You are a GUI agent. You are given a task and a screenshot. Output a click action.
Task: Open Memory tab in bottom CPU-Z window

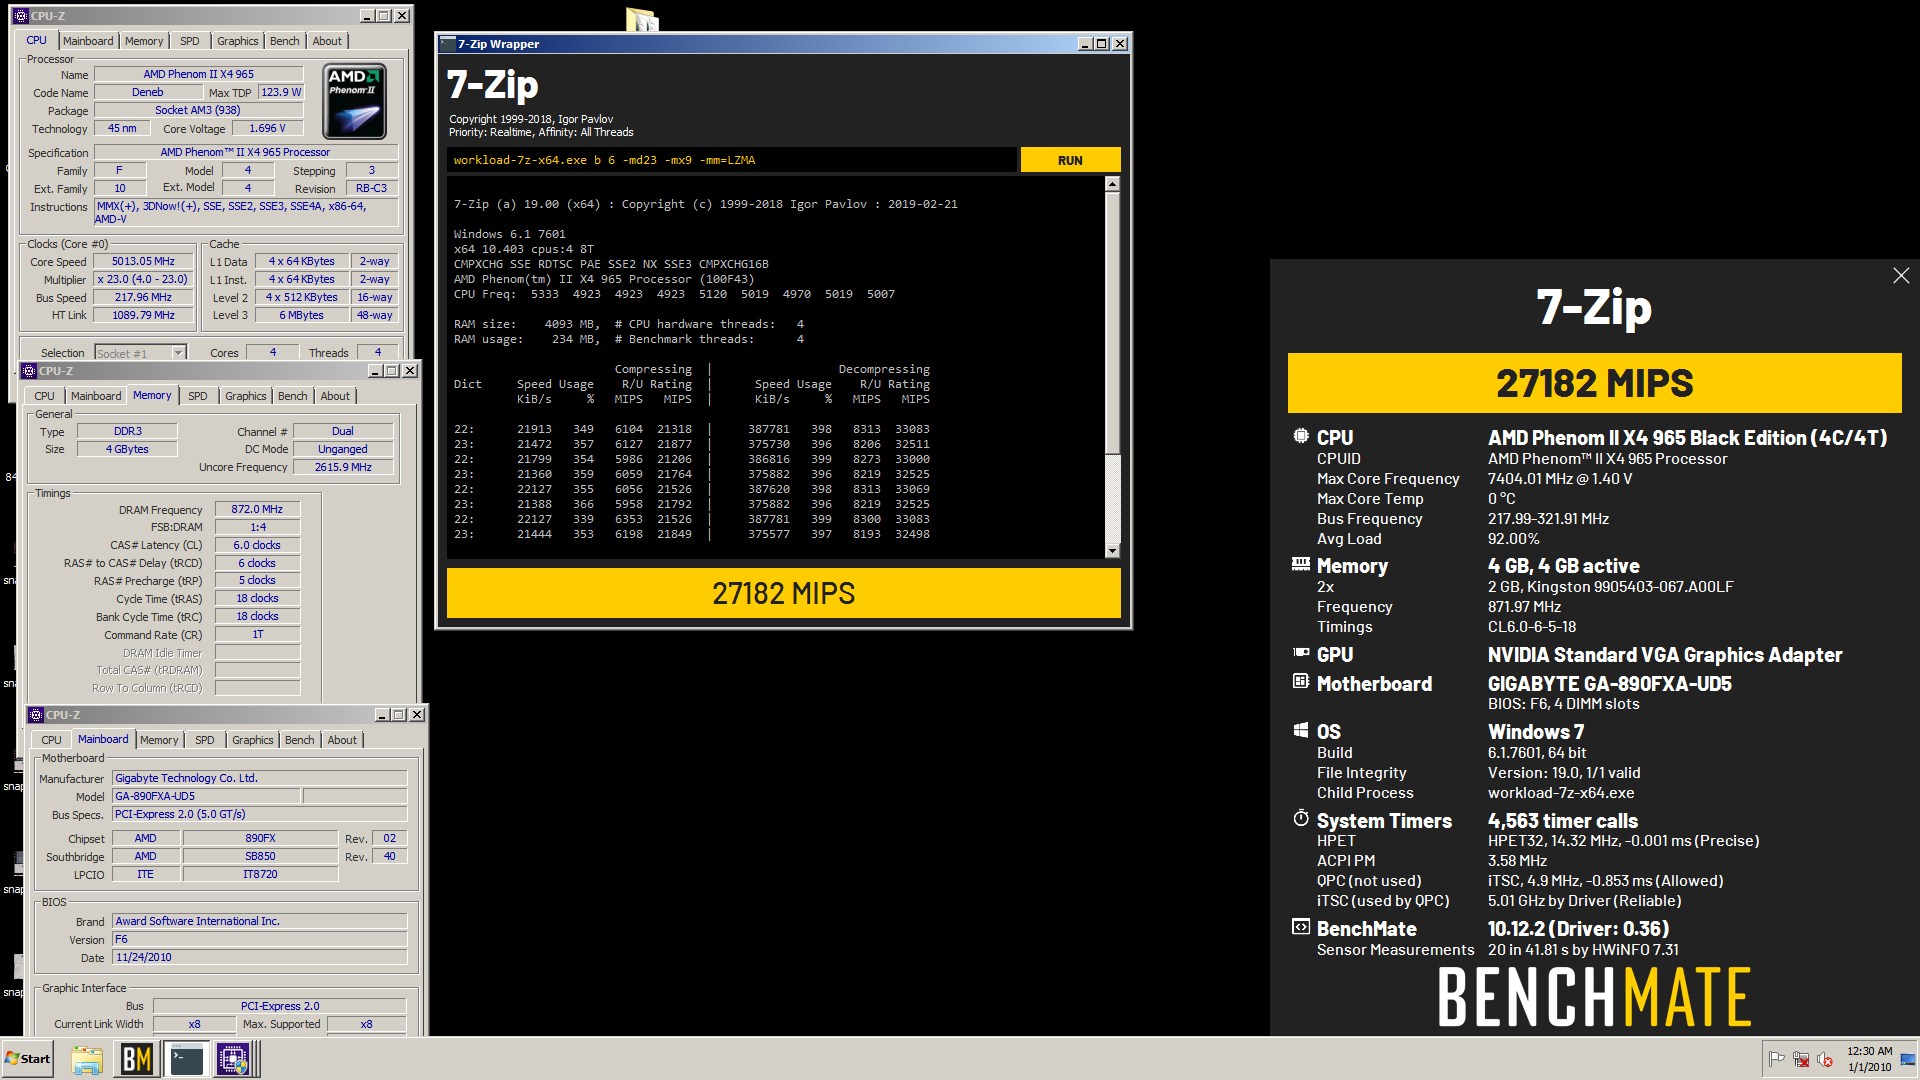(159, 740)
